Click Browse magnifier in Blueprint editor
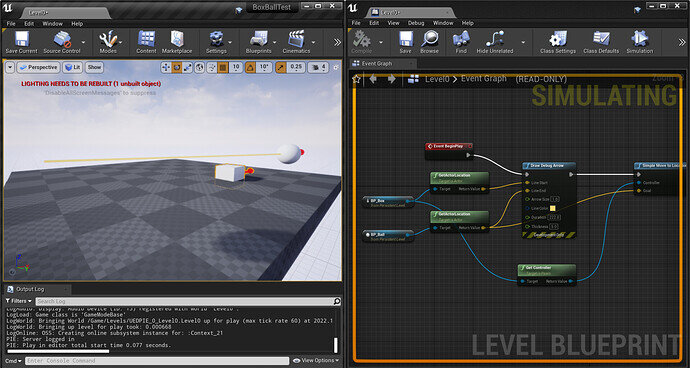Image resolution: width=690 pixels, height=368 pixels. tap(429, 42)
